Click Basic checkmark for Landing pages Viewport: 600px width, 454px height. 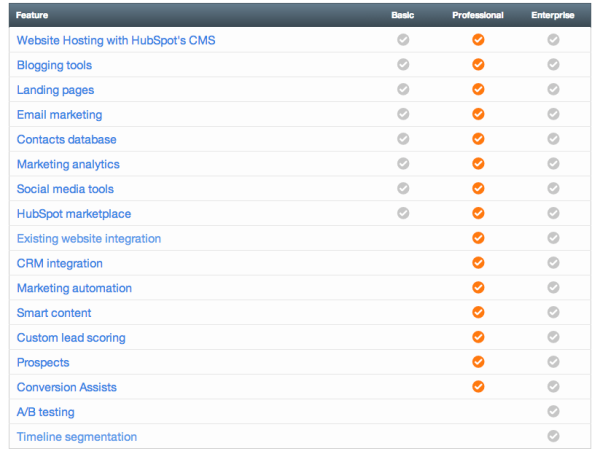[x=403, y=89]
